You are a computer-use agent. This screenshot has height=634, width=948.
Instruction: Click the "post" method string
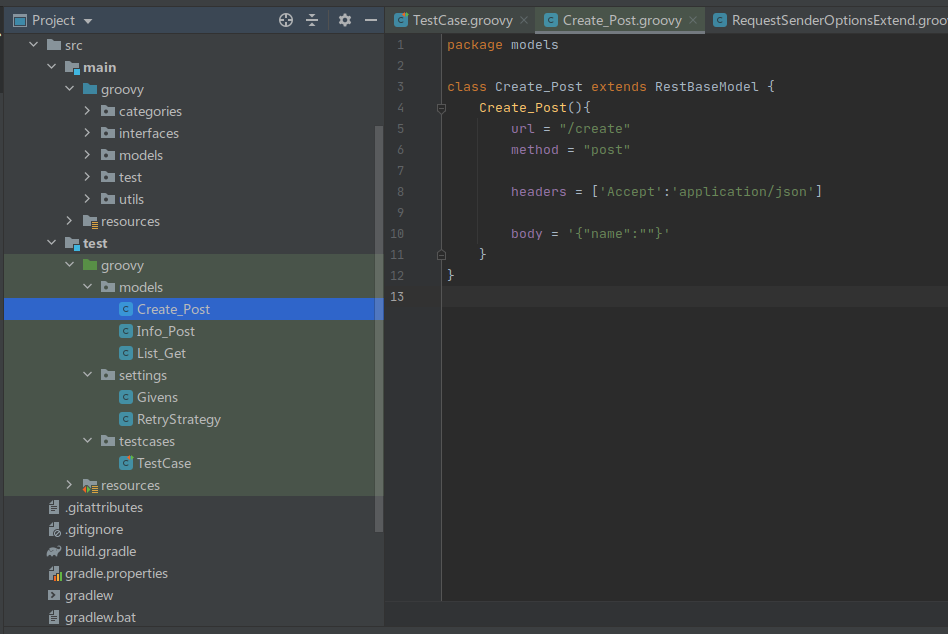(x=606, y=150)
